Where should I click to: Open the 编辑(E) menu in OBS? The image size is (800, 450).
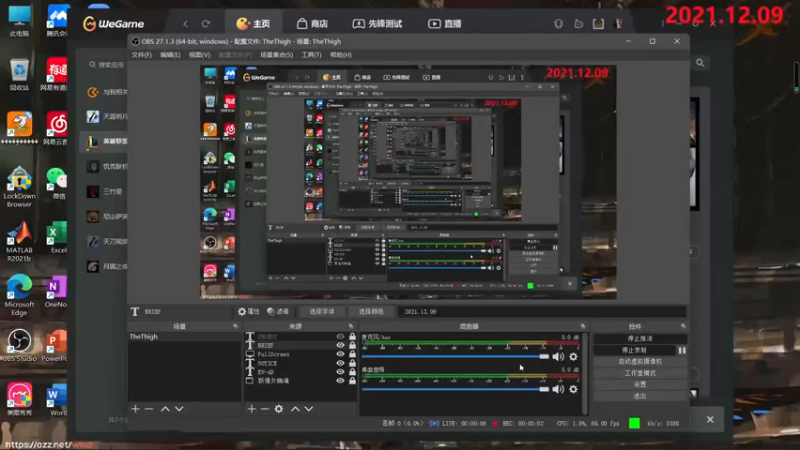point(170,55)
